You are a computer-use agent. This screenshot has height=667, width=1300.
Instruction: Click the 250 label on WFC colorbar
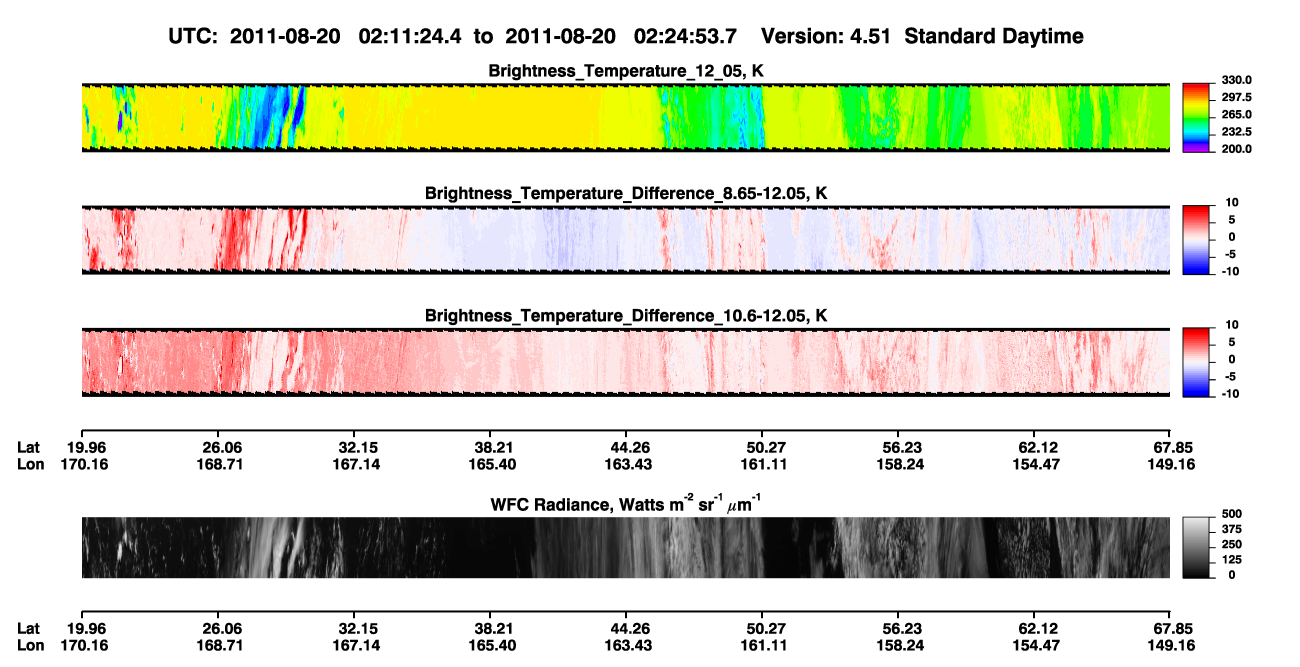click(1231, 544)
